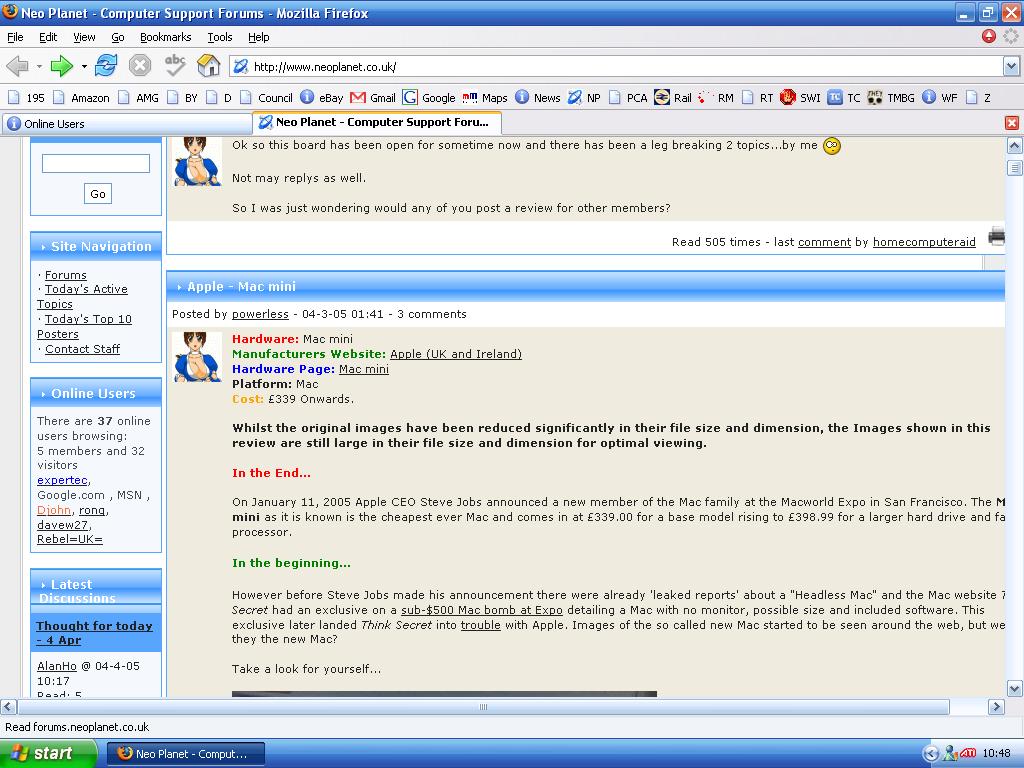
Task: Open the Back button history dropdown
Action: [39, 66]
